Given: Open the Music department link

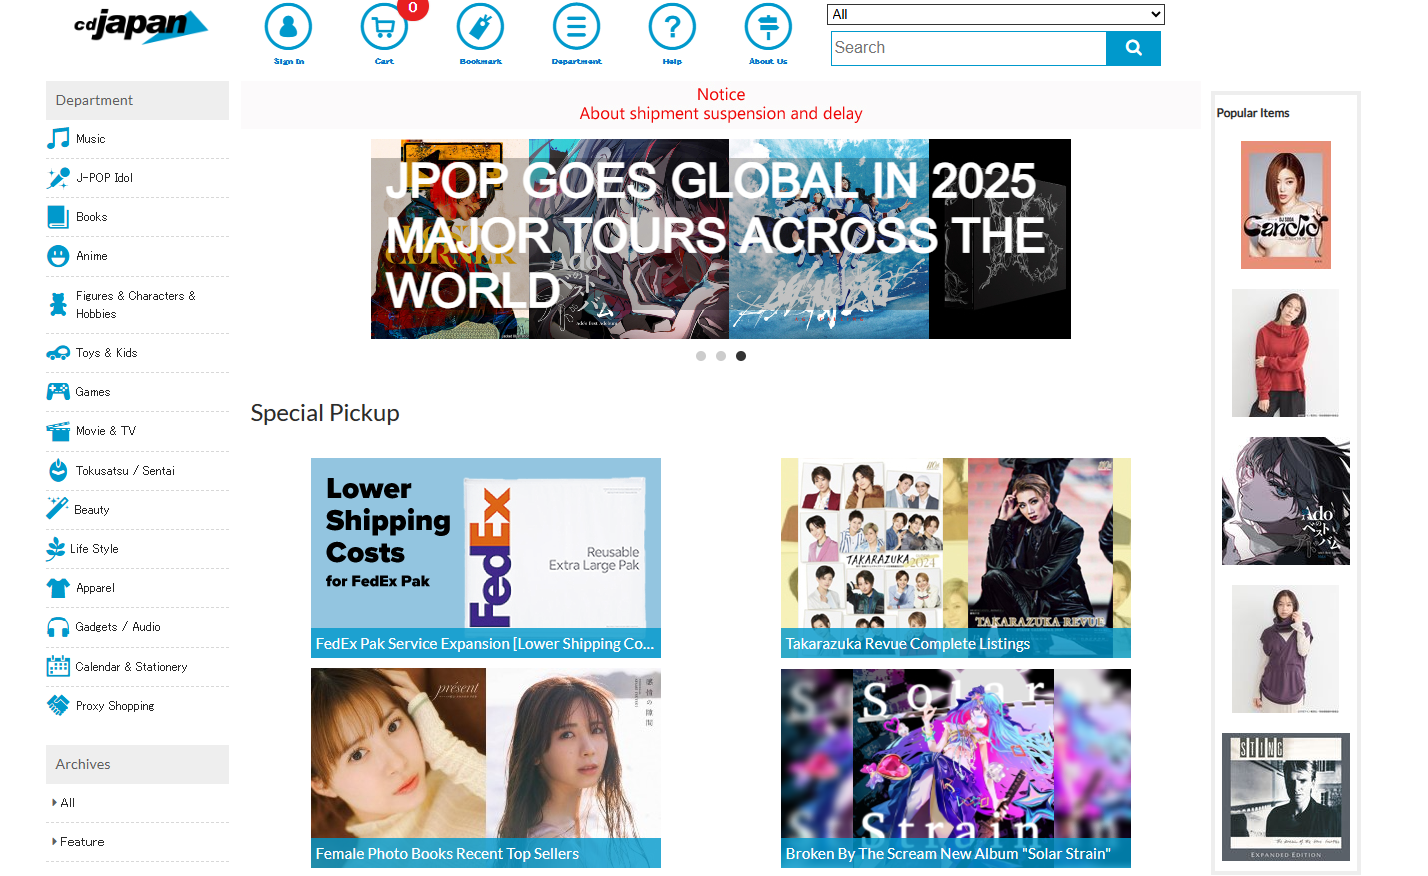Looking at the screenshot, I should (91, 139).
